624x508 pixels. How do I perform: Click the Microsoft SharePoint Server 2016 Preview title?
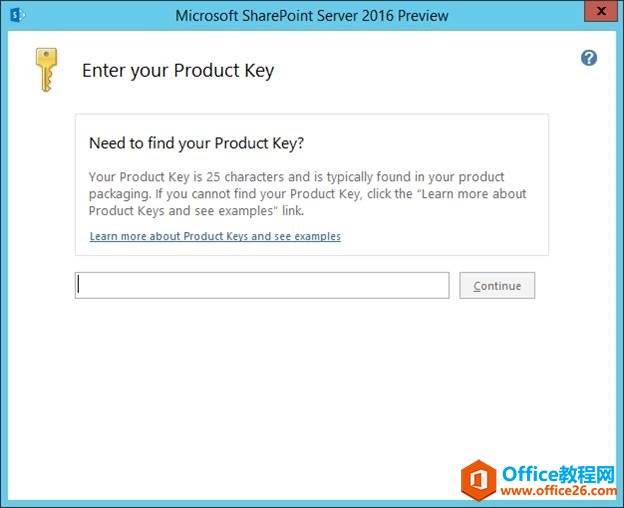point(312,16)
